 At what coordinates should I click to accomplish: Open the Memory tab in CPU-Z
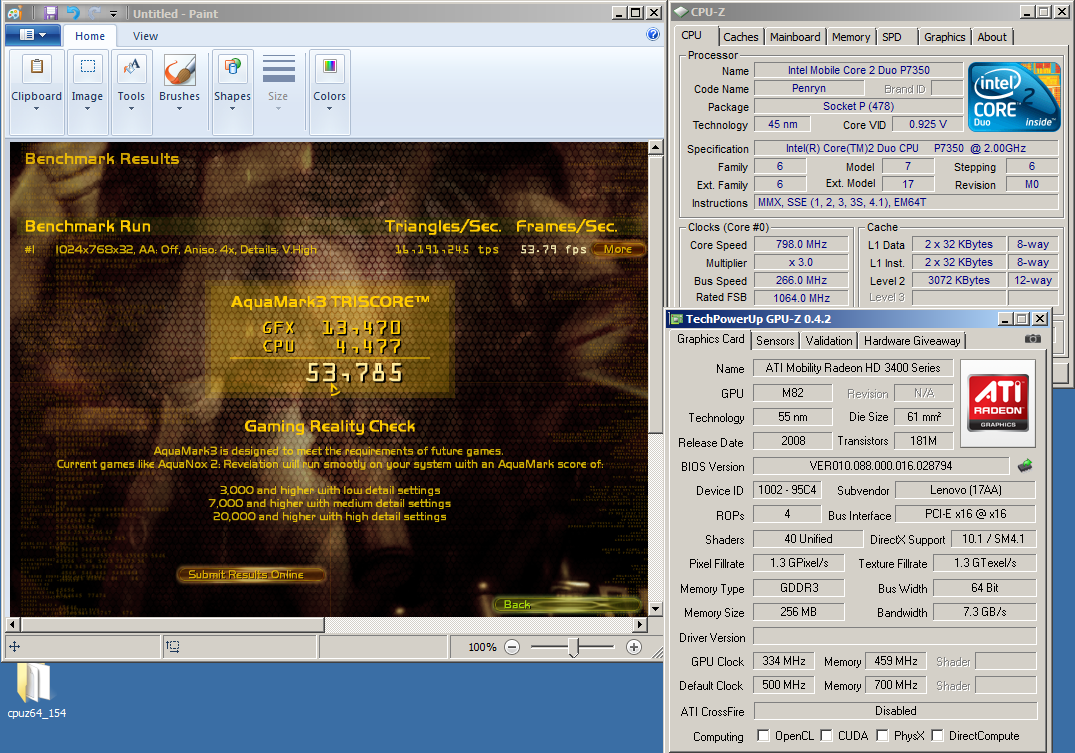coord(851,37)
